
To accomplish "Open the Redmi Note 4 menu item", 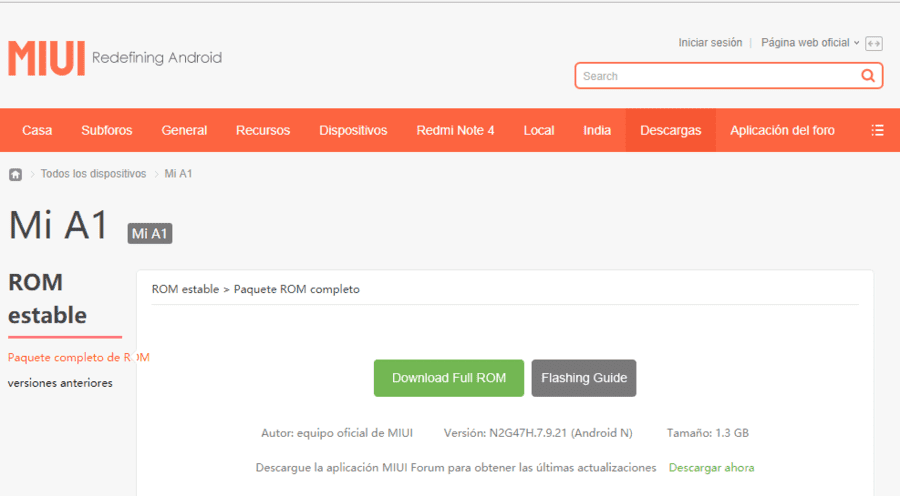I will (455, 130).
